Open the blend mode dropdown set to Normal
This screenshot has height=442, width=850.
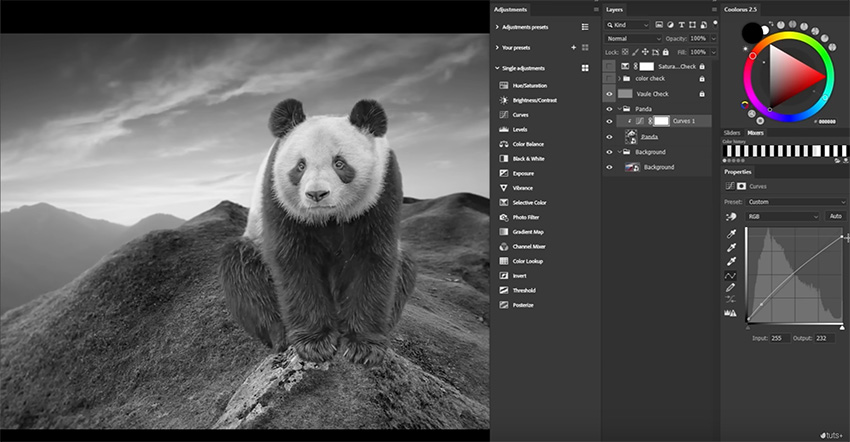pos(632,38)
